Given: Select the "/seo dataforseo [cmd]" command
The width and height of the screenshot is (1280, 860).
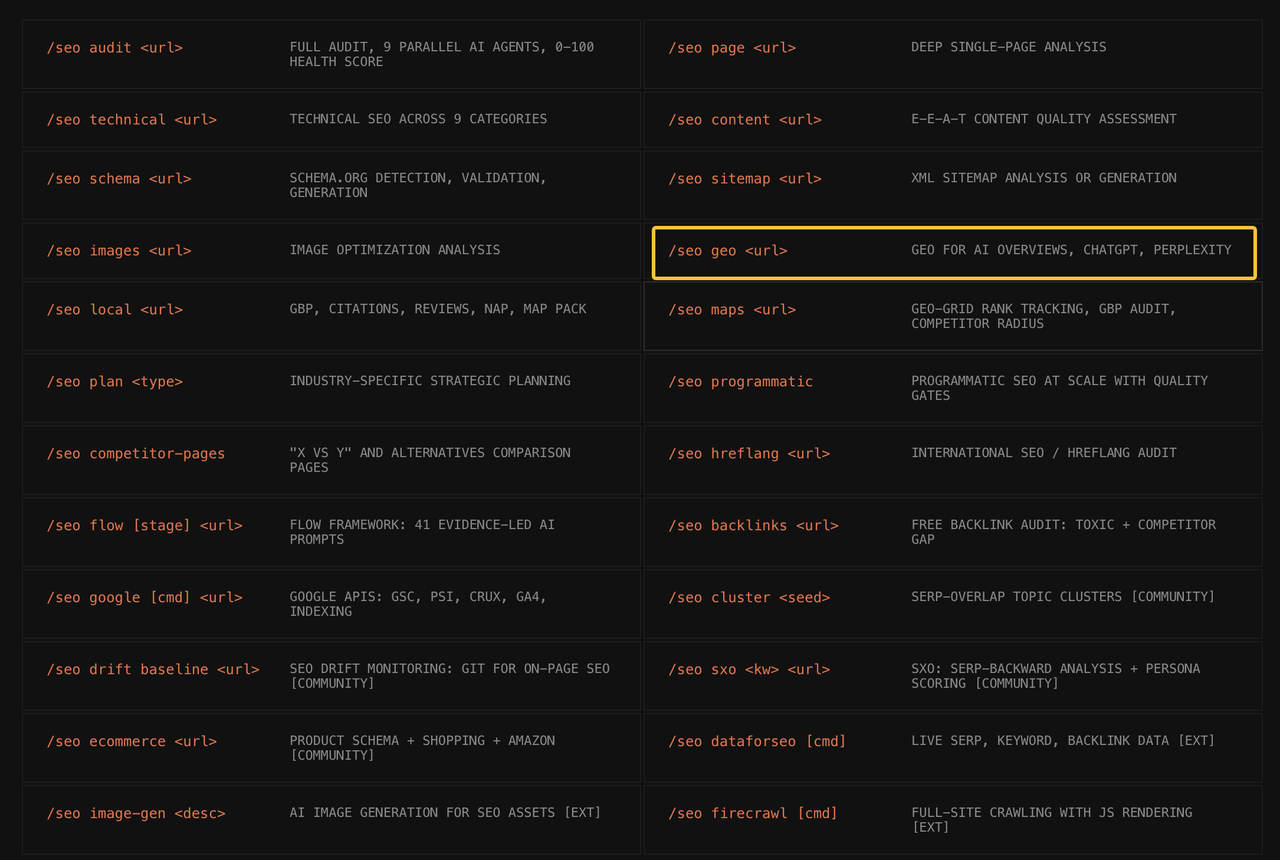Looking at the screenshot, I should click(757, 742).
